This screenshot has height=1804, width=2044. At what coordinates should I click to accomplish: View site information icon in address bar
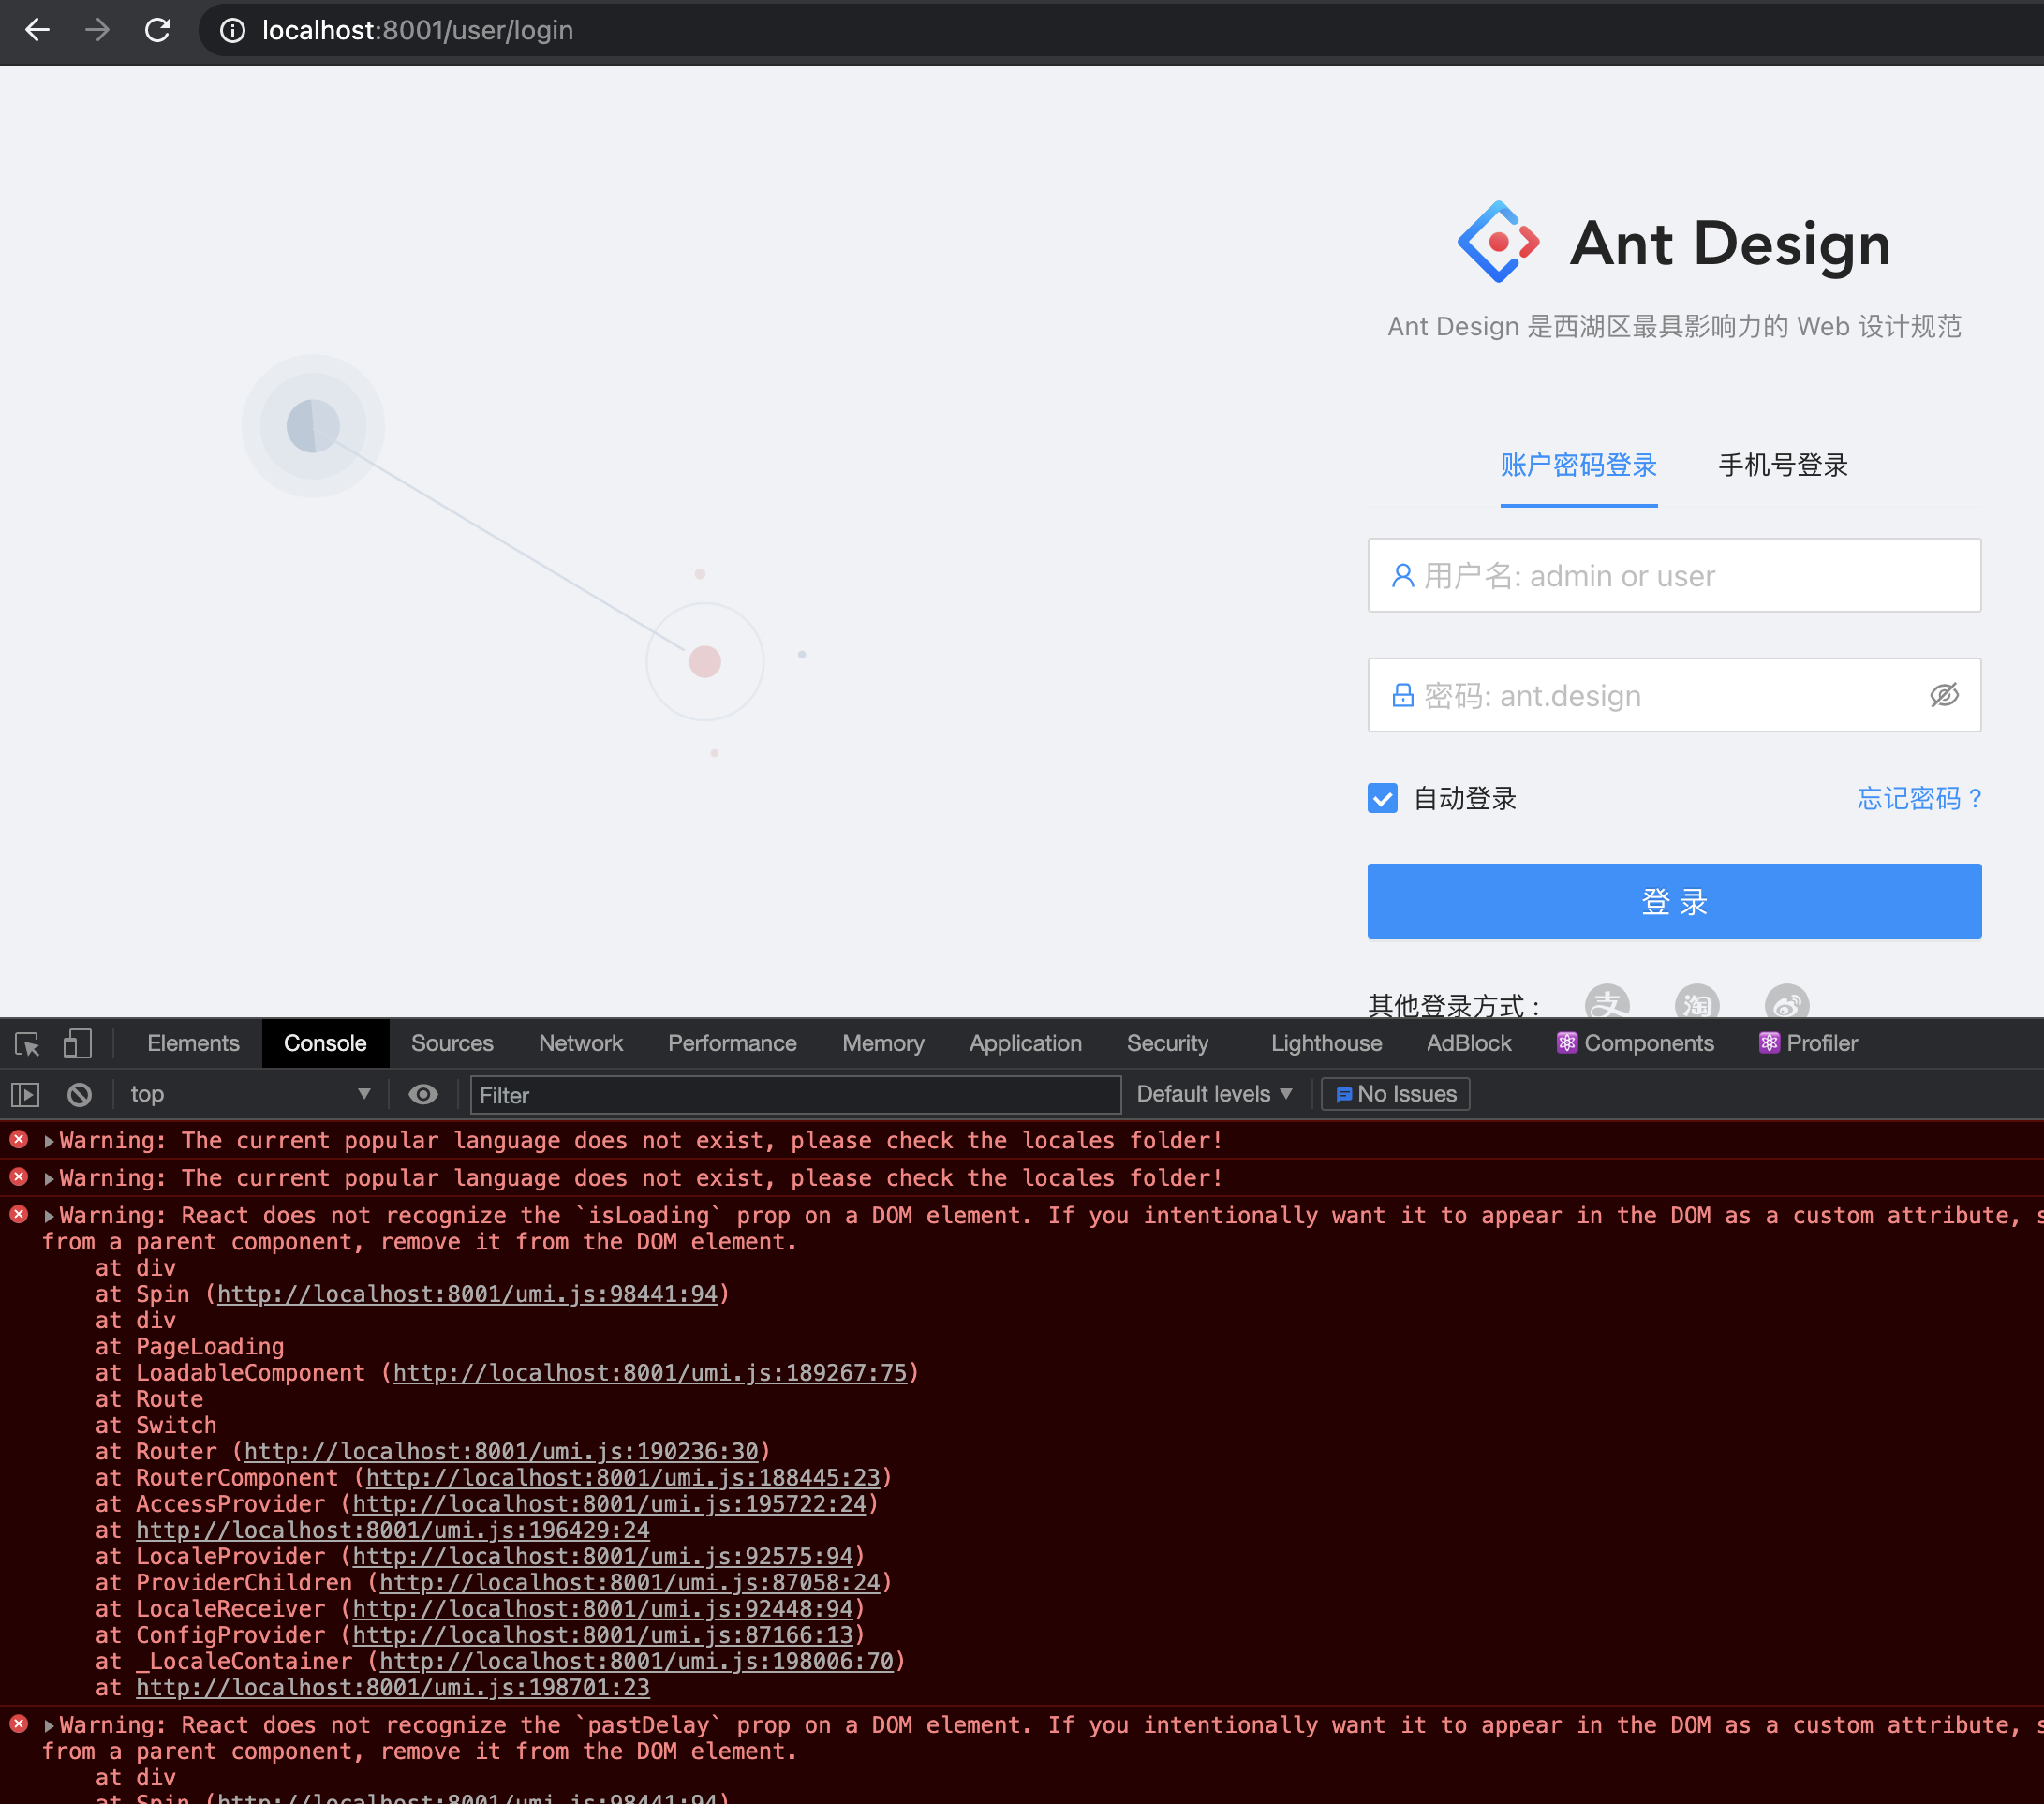232,31
